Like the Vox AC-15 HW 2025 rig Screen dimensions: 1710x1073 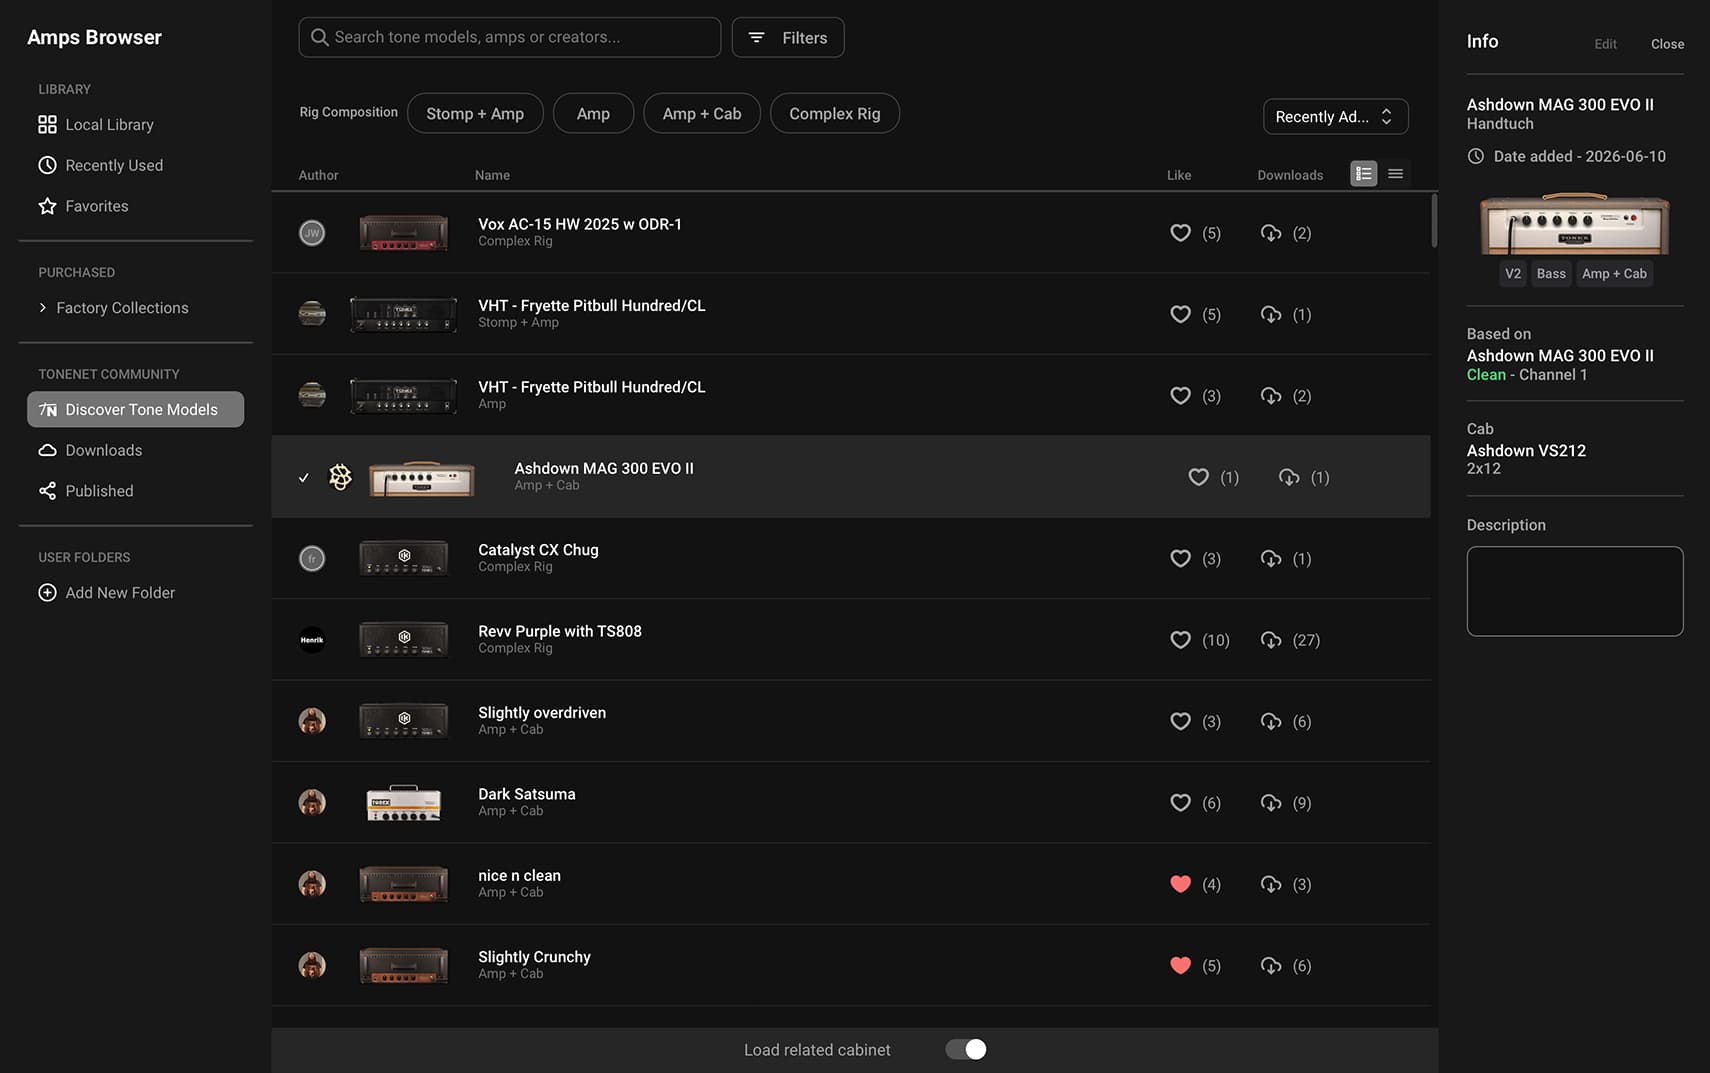[1180, 233]
